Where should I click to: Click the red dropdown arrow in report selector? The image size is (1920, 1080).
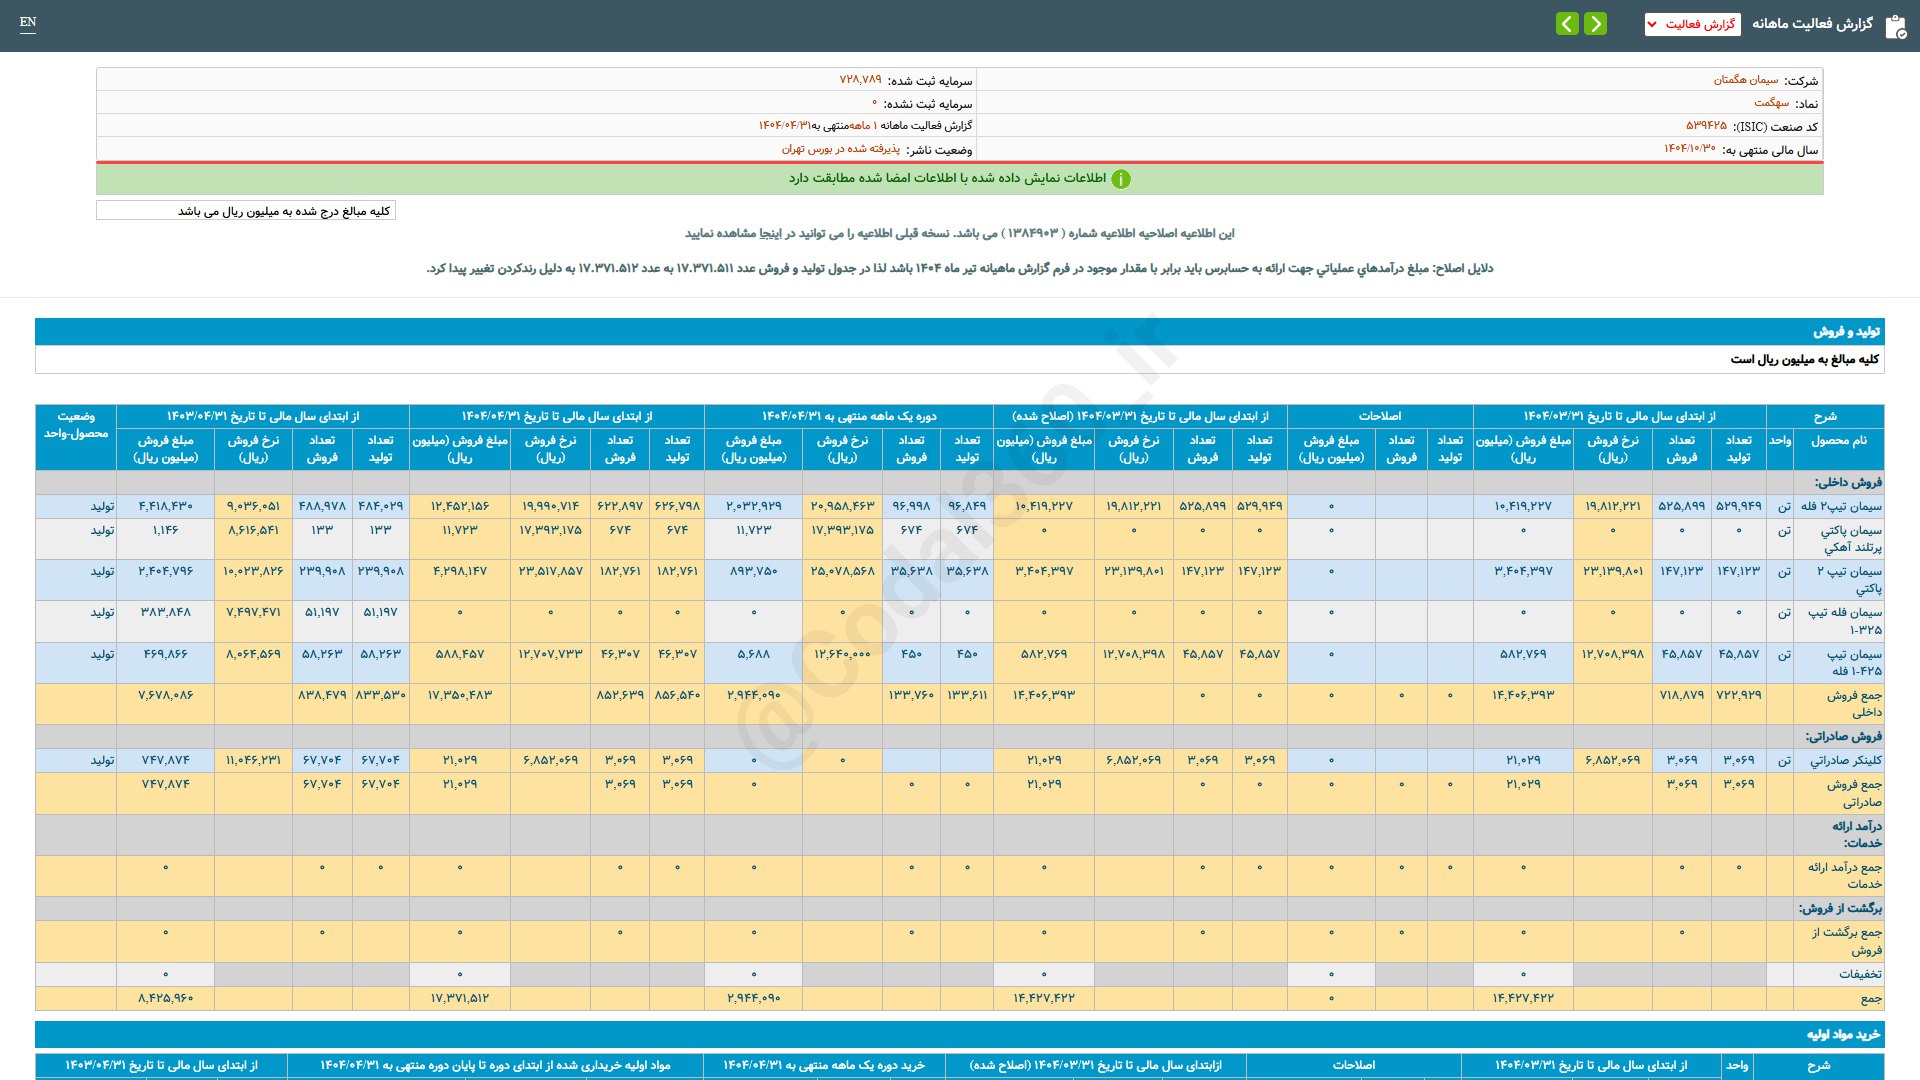tap(1652, 24)
